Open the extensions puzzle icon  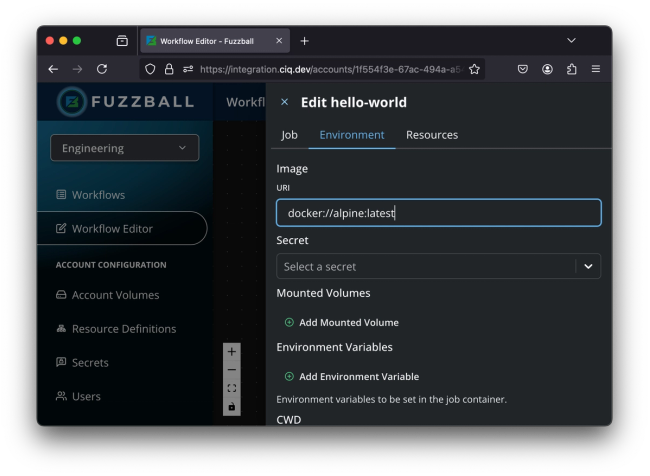coord(572,69)
